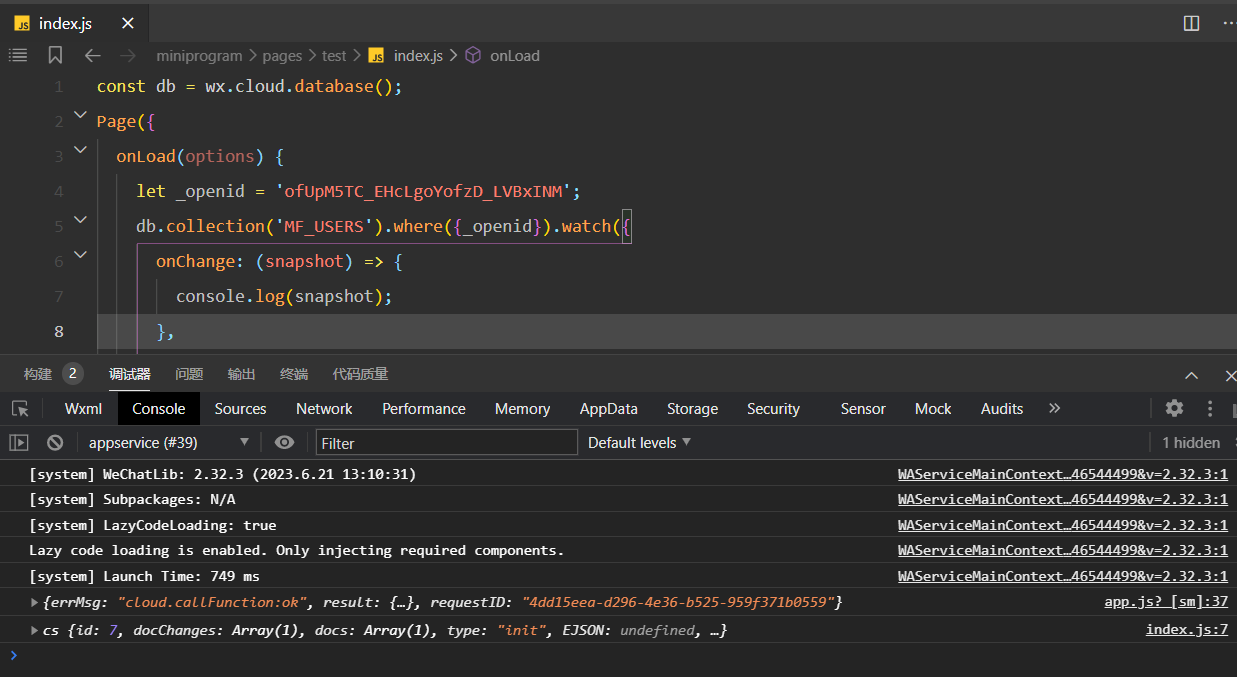Viewport: 1237px width, 677px height.
Task: Collapse the watch call on line 5
Action: tap(80, 219)
